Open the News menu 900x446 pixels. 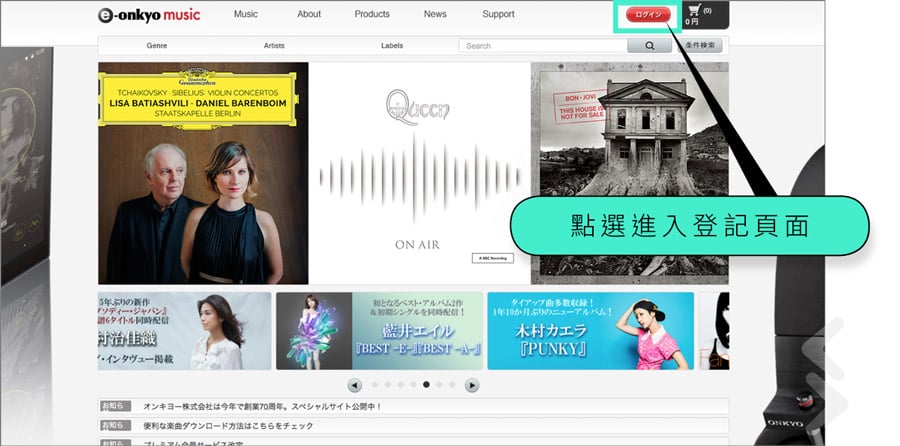(x=435, y=14)
